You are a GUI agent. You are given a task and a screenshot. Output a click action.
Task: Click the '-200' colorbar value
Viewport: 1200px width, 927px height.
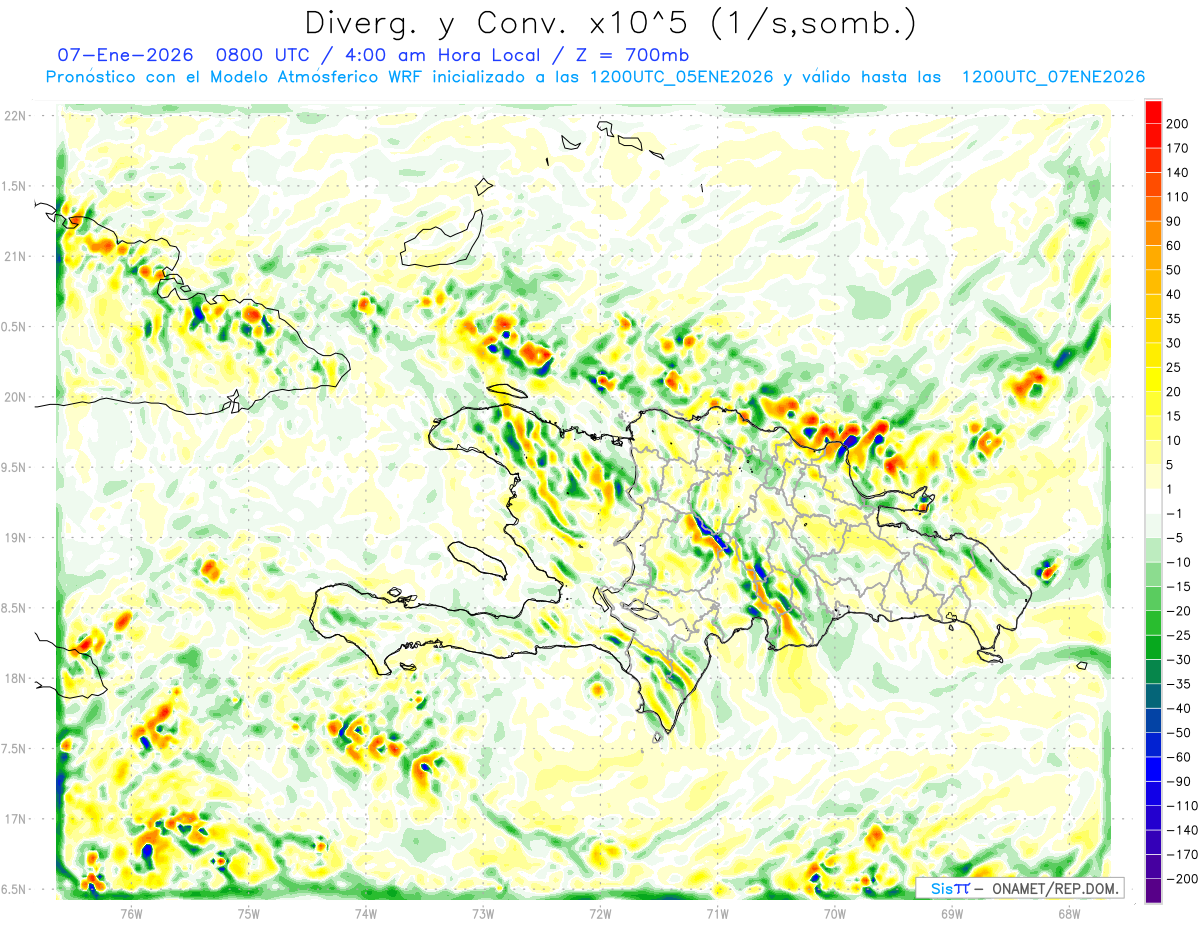coord(1182,879)
